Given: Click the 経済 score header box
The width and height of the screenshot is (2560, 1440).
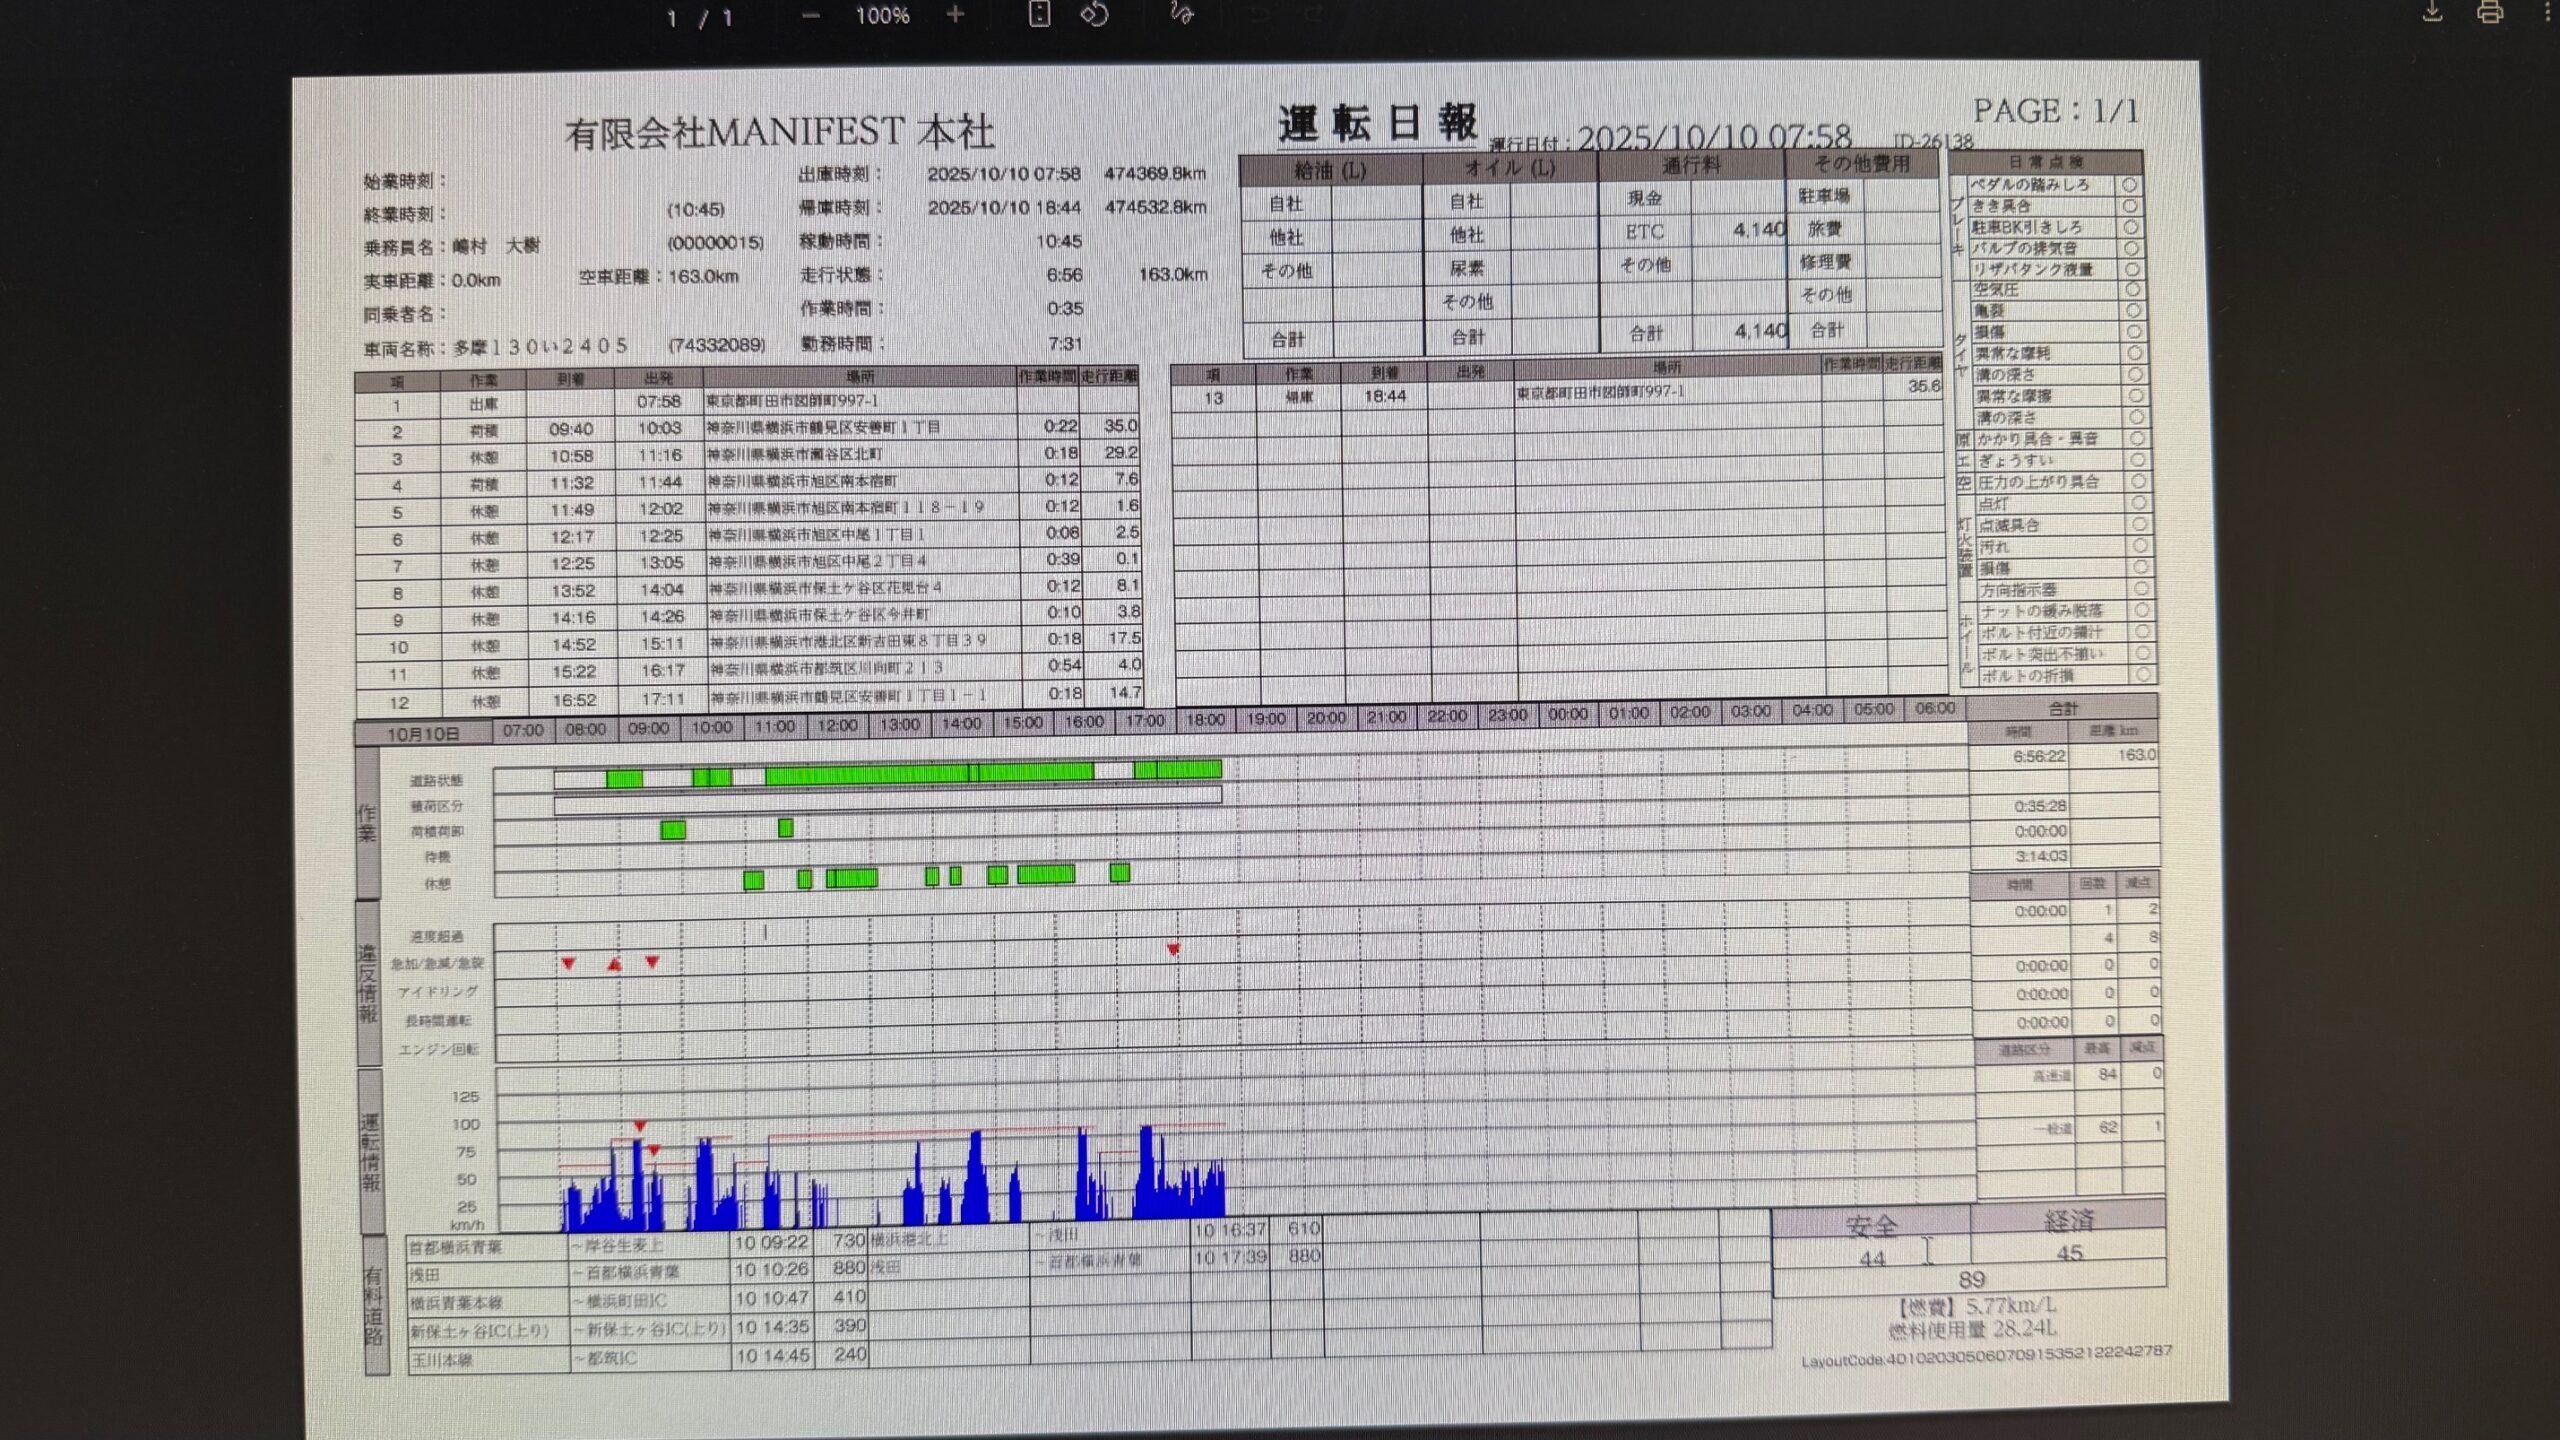Looking at the screenshot, I should [2068, 1220].
